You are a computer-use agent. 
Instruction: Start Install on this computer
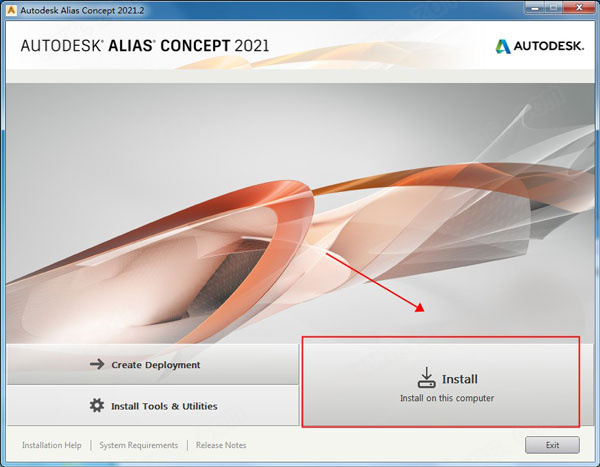coord(441,382)
